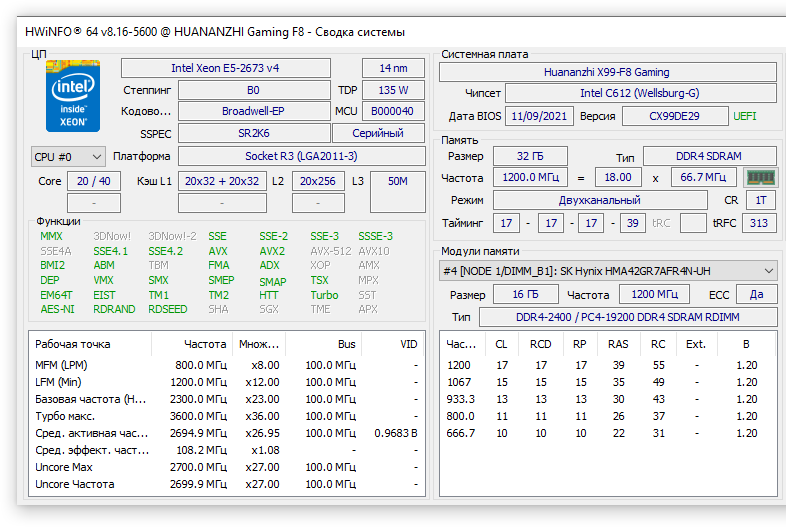Click the memory size 32 ГБ field
Viewport: 786px width, 527px height.
click(x=530, y=156)
